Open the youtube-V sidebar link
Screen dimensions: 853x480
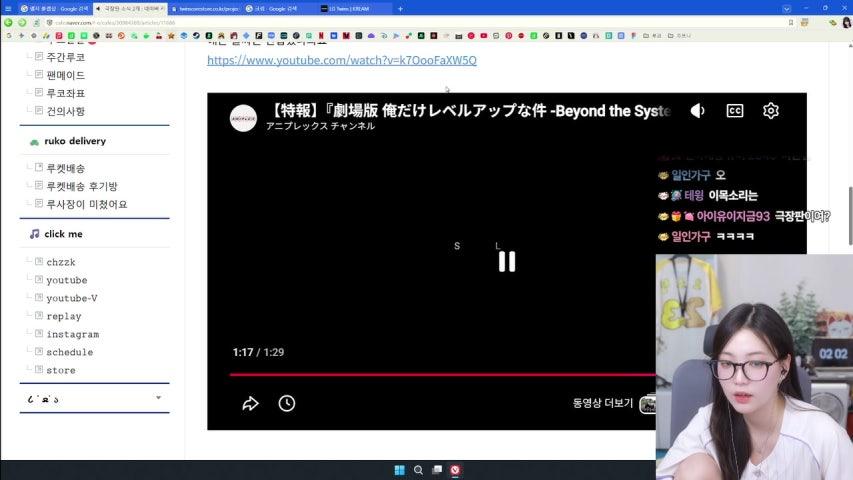[72, 298]
